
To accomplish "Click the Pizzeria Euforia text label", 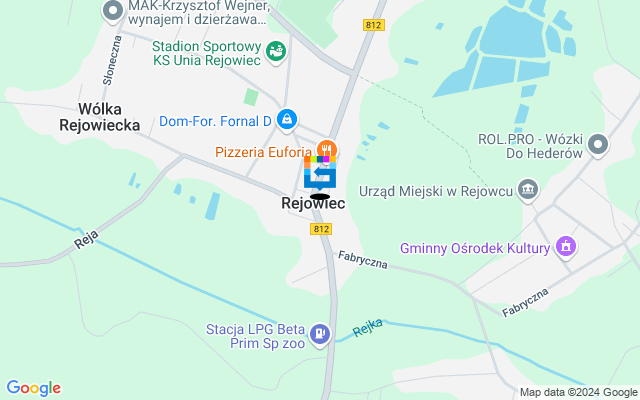I will pyautogui.click(x=263, y=152).
